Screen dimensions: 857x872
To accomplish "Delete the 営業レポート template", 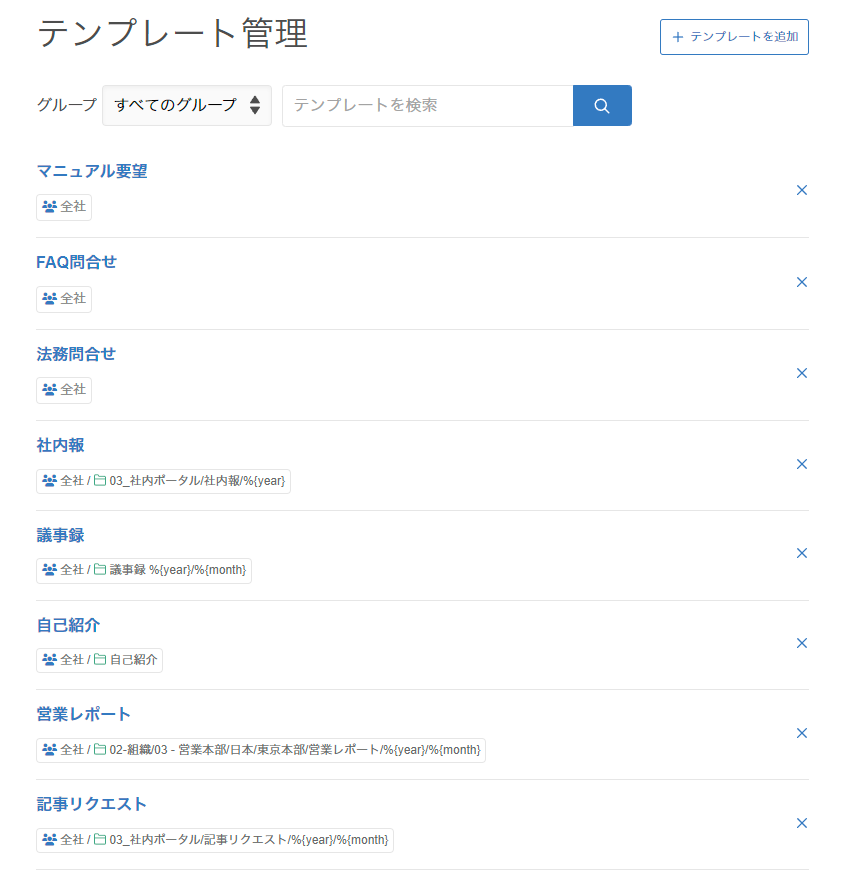I will [x=801, y=733].
